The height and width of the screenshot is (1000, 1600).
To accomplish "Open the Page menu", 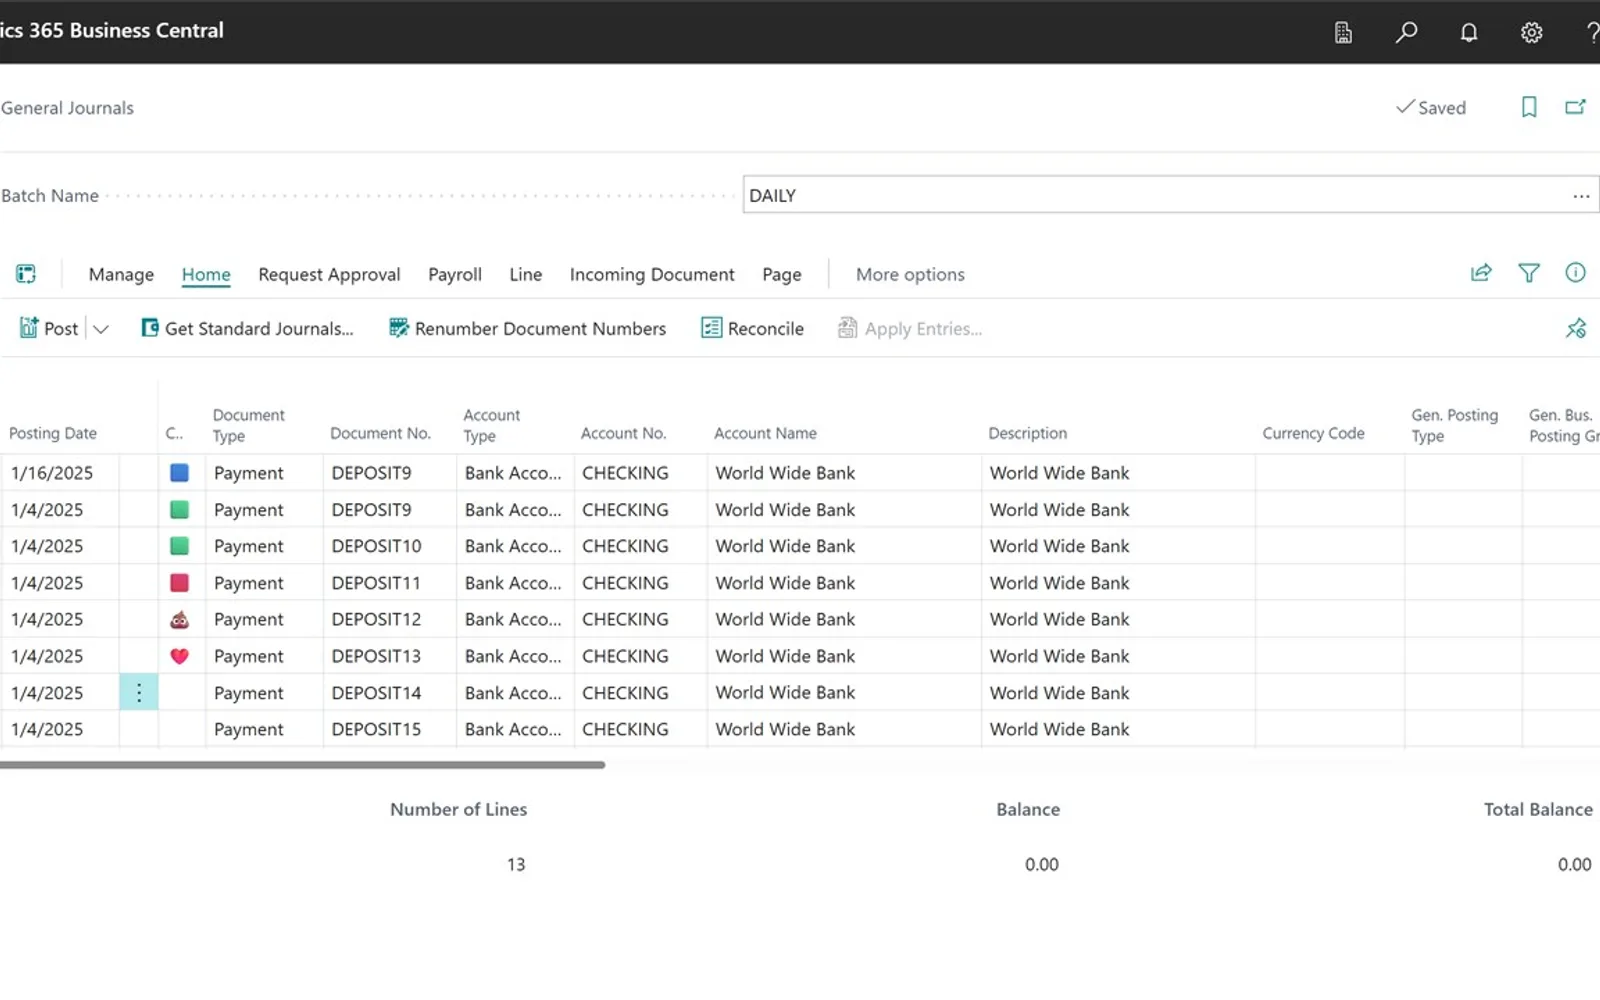I will pyautogui.click(x=782, y=274).
